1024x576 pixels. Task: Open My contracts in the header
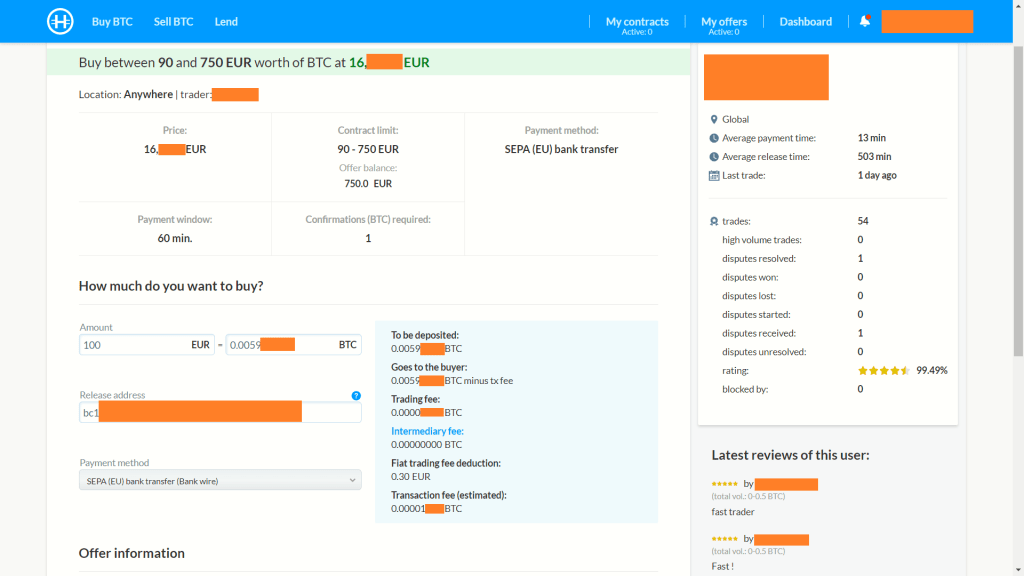637,21
